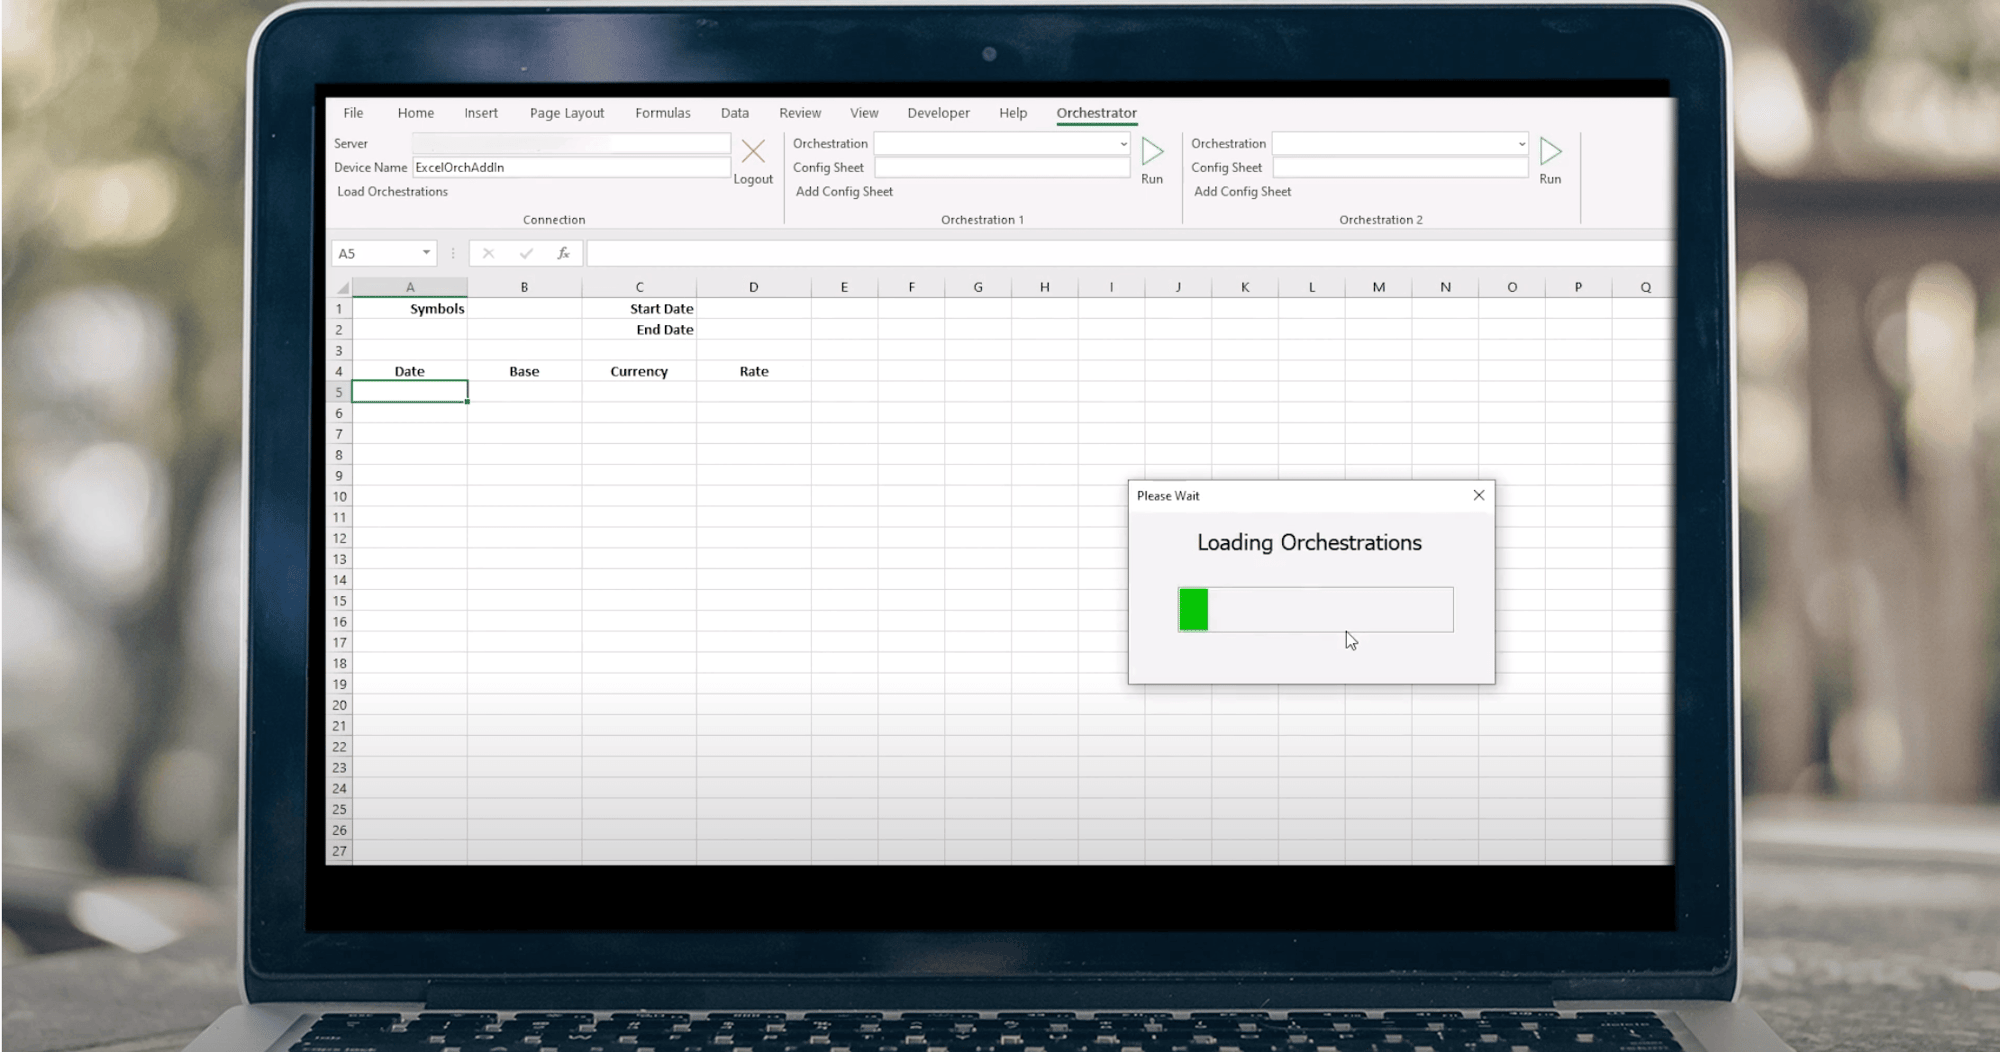Select the Orchestrator ribbon tab

click(x=1096, y=113)
